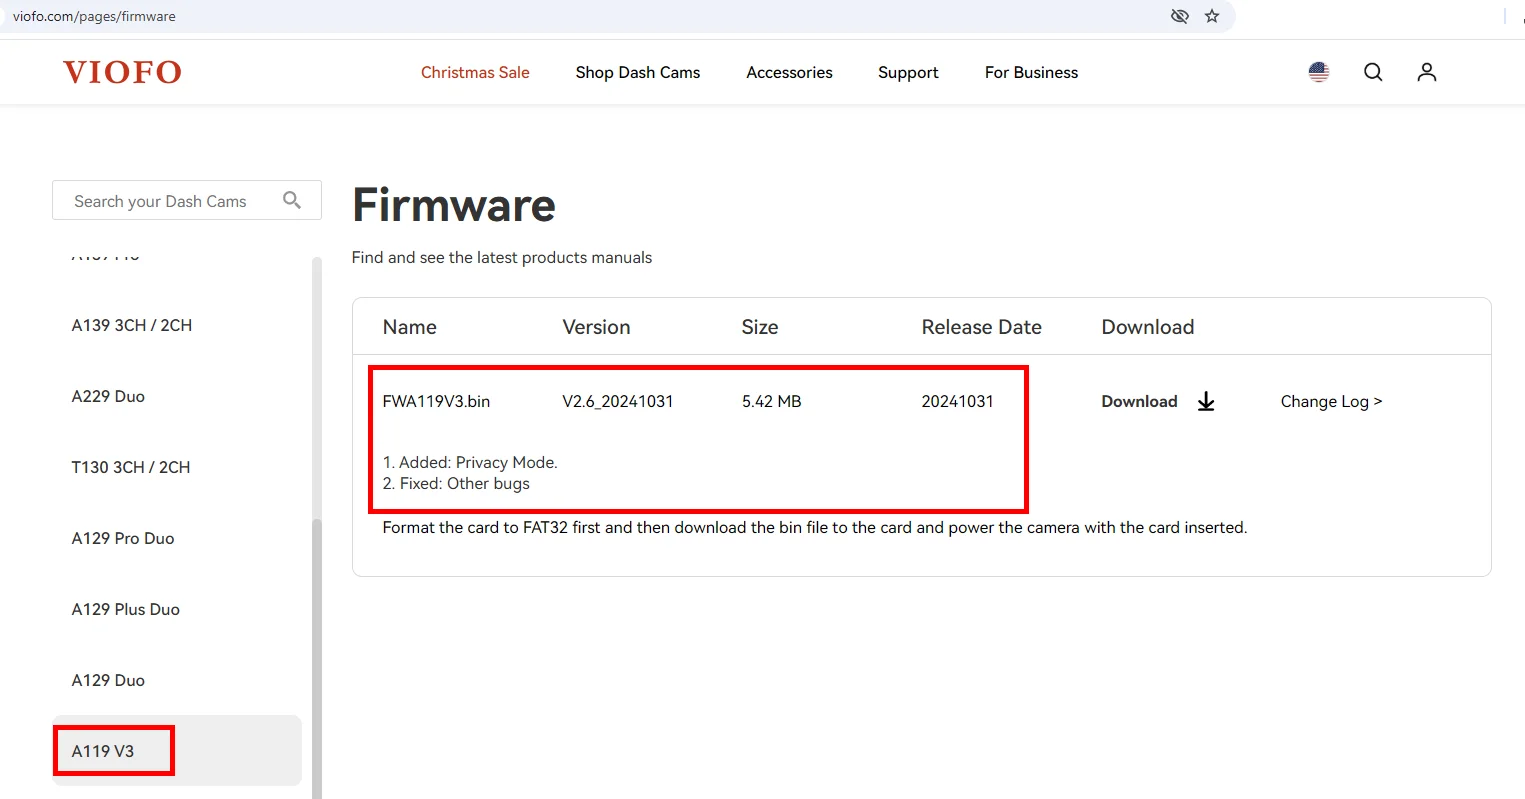Open Support menu
1525x799 pixels.
tap(908, 73)
